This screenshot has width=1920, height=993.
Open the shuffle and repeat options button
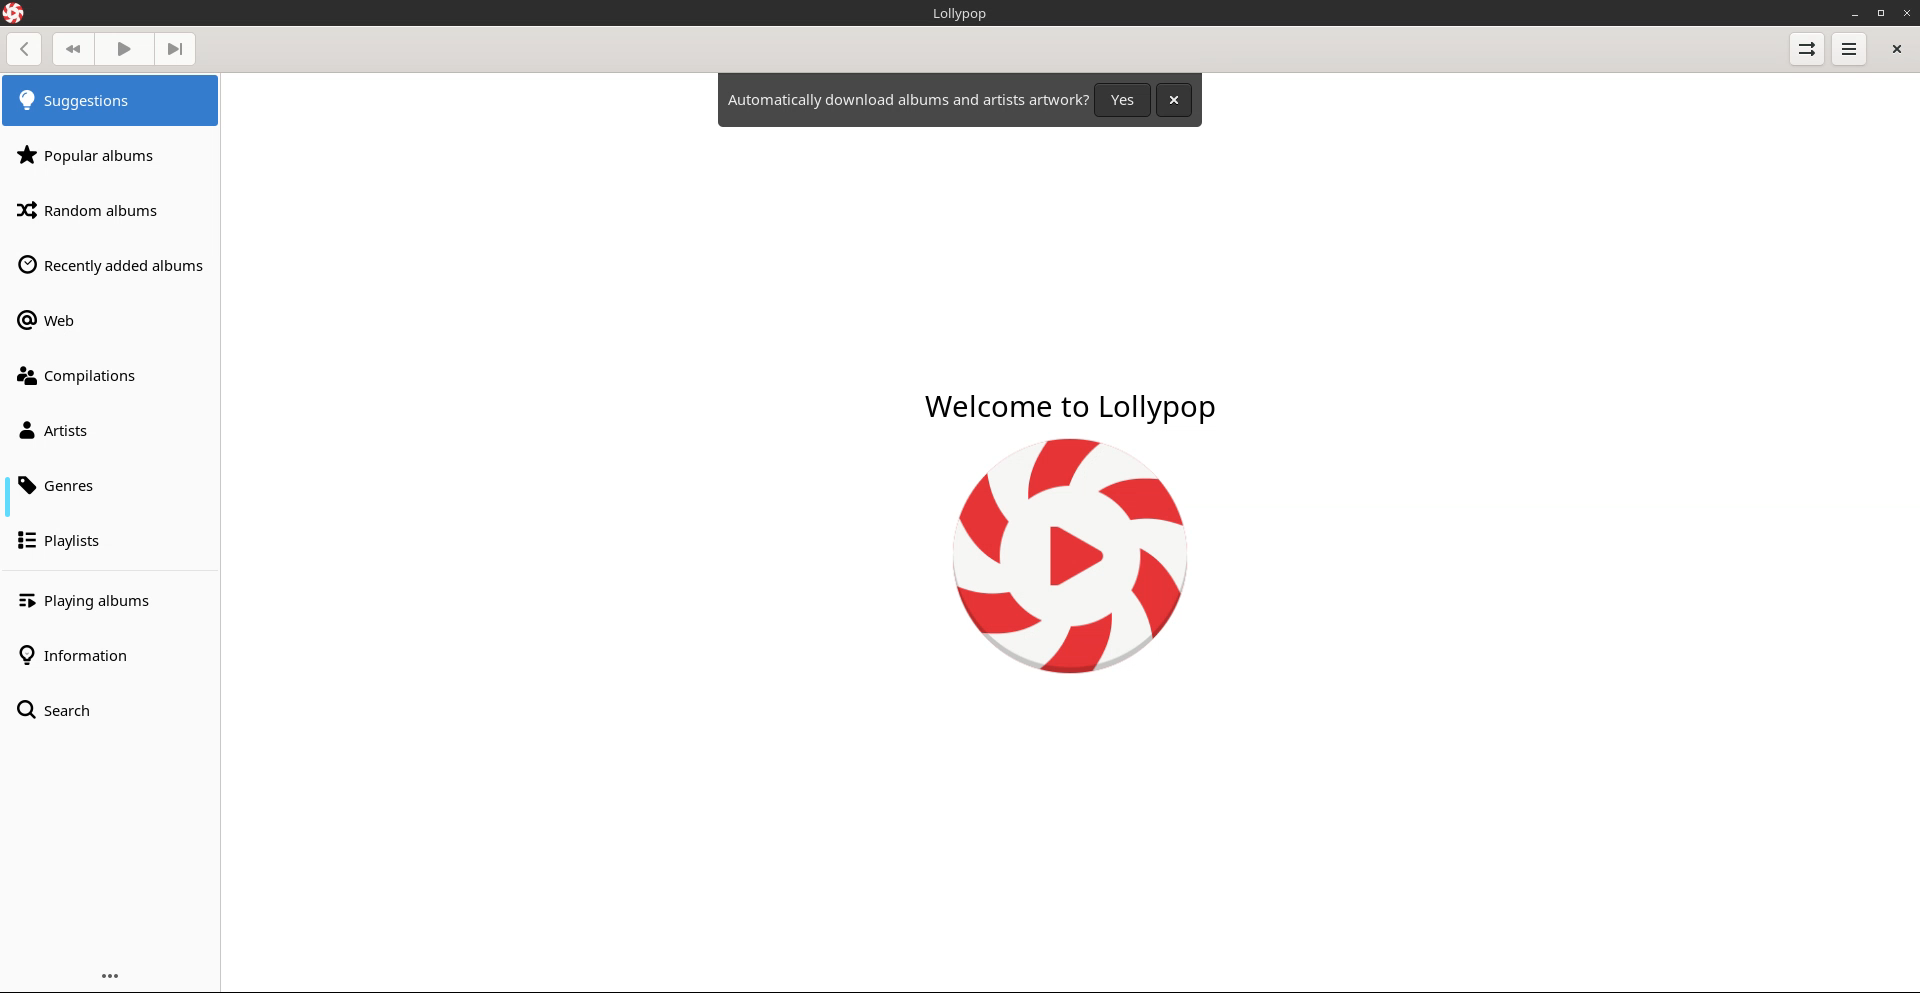(1806, 49)
